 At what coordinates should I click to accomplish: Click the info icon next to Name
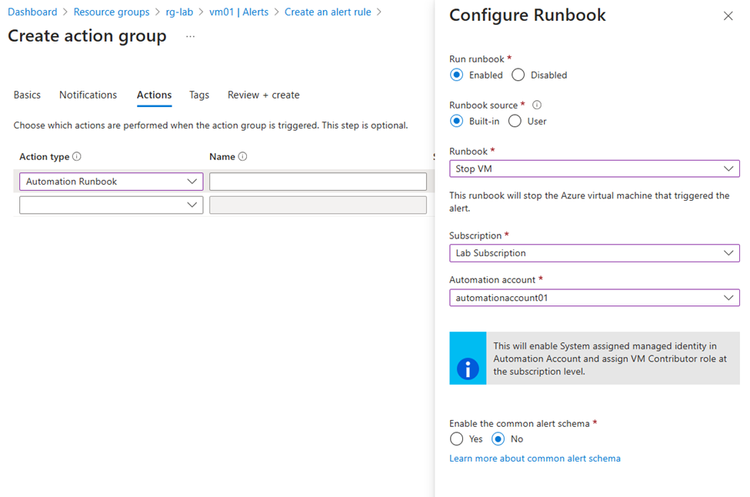coord(243,157)
